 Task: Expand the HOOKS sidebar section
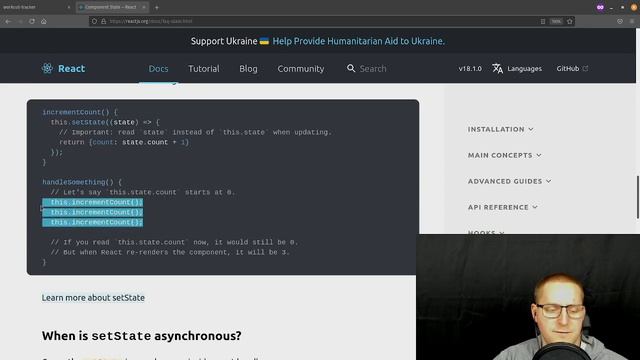pyautogui.click(x=486, y=232)
